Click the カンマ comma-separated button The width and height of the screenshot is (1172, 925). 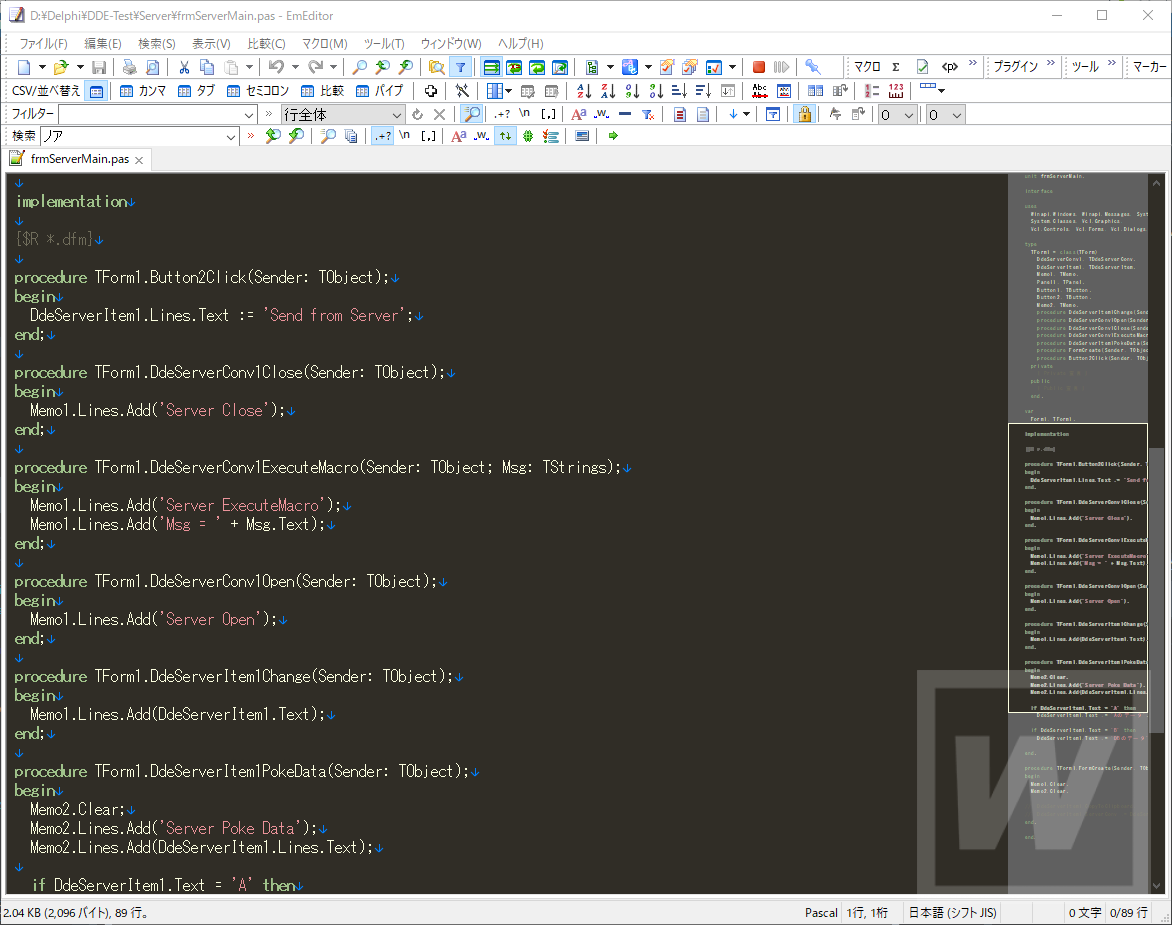(x=143, y=91)
